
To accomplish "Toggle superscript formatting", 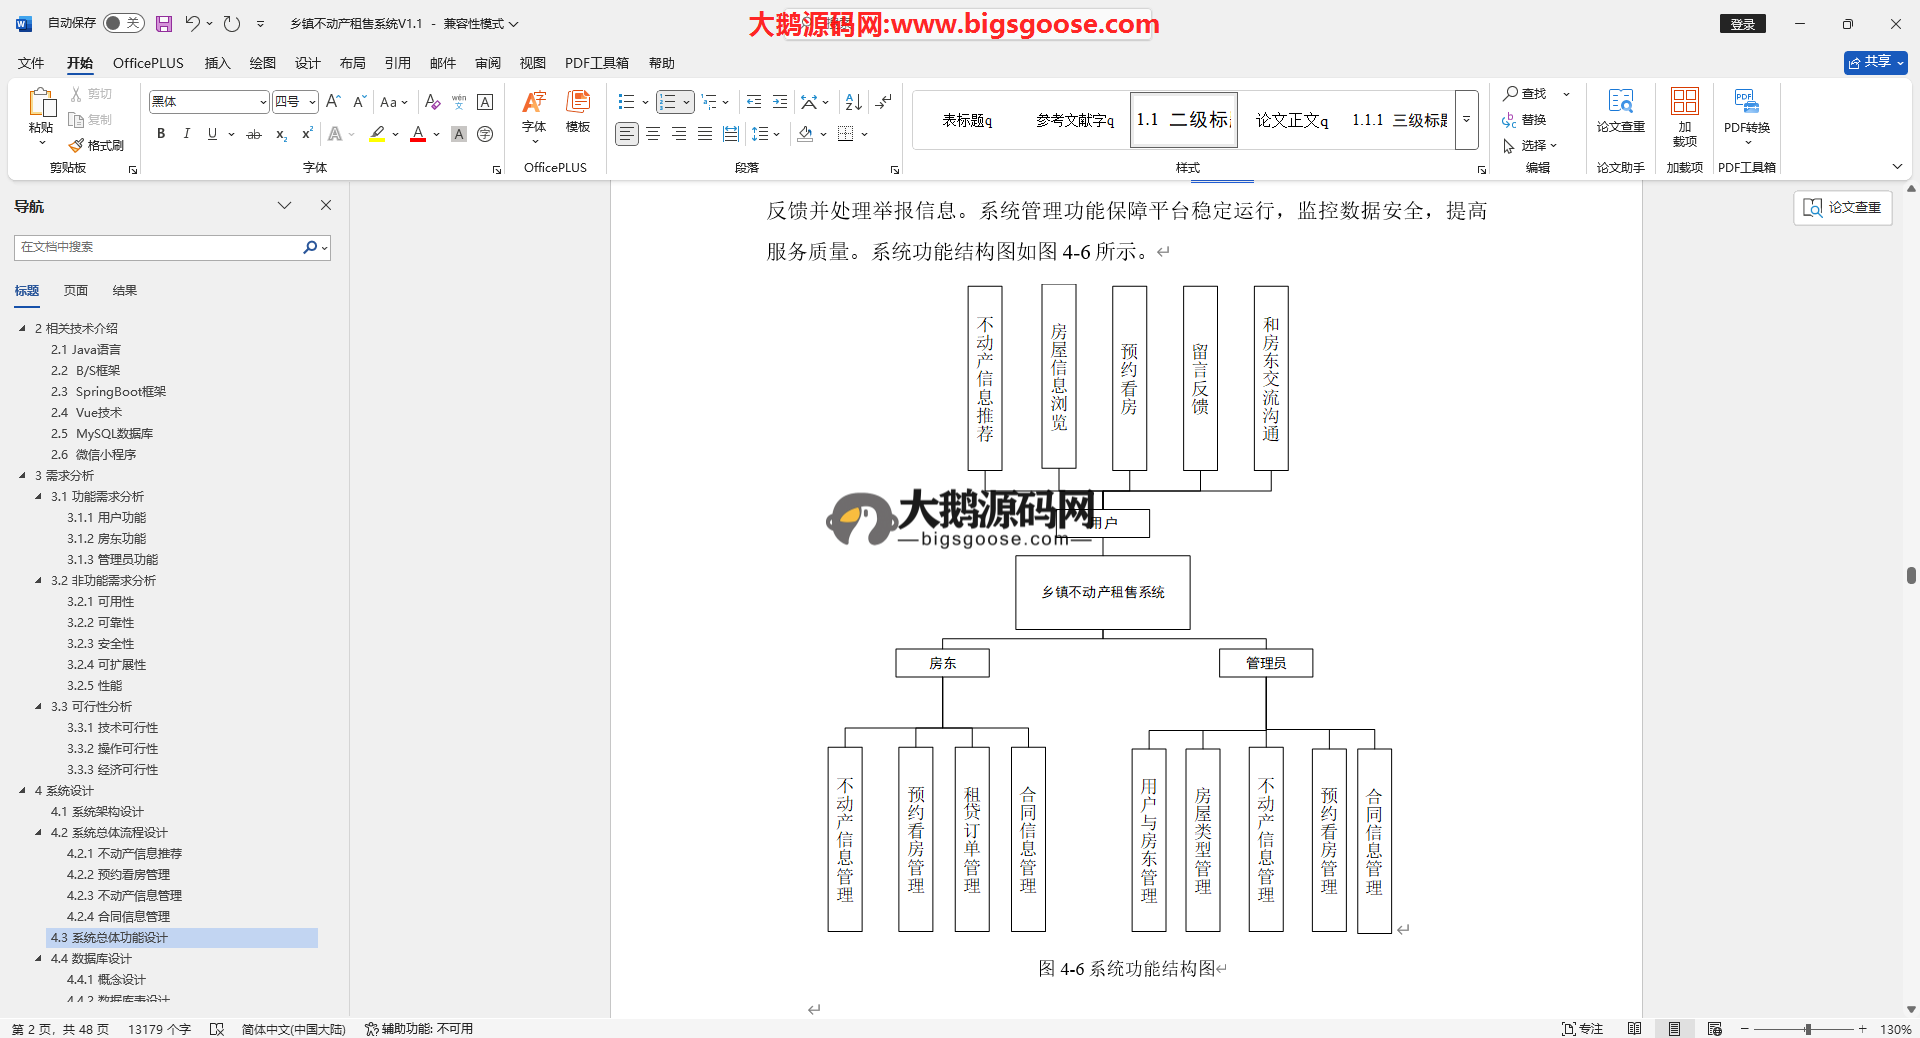I will 307,134.
